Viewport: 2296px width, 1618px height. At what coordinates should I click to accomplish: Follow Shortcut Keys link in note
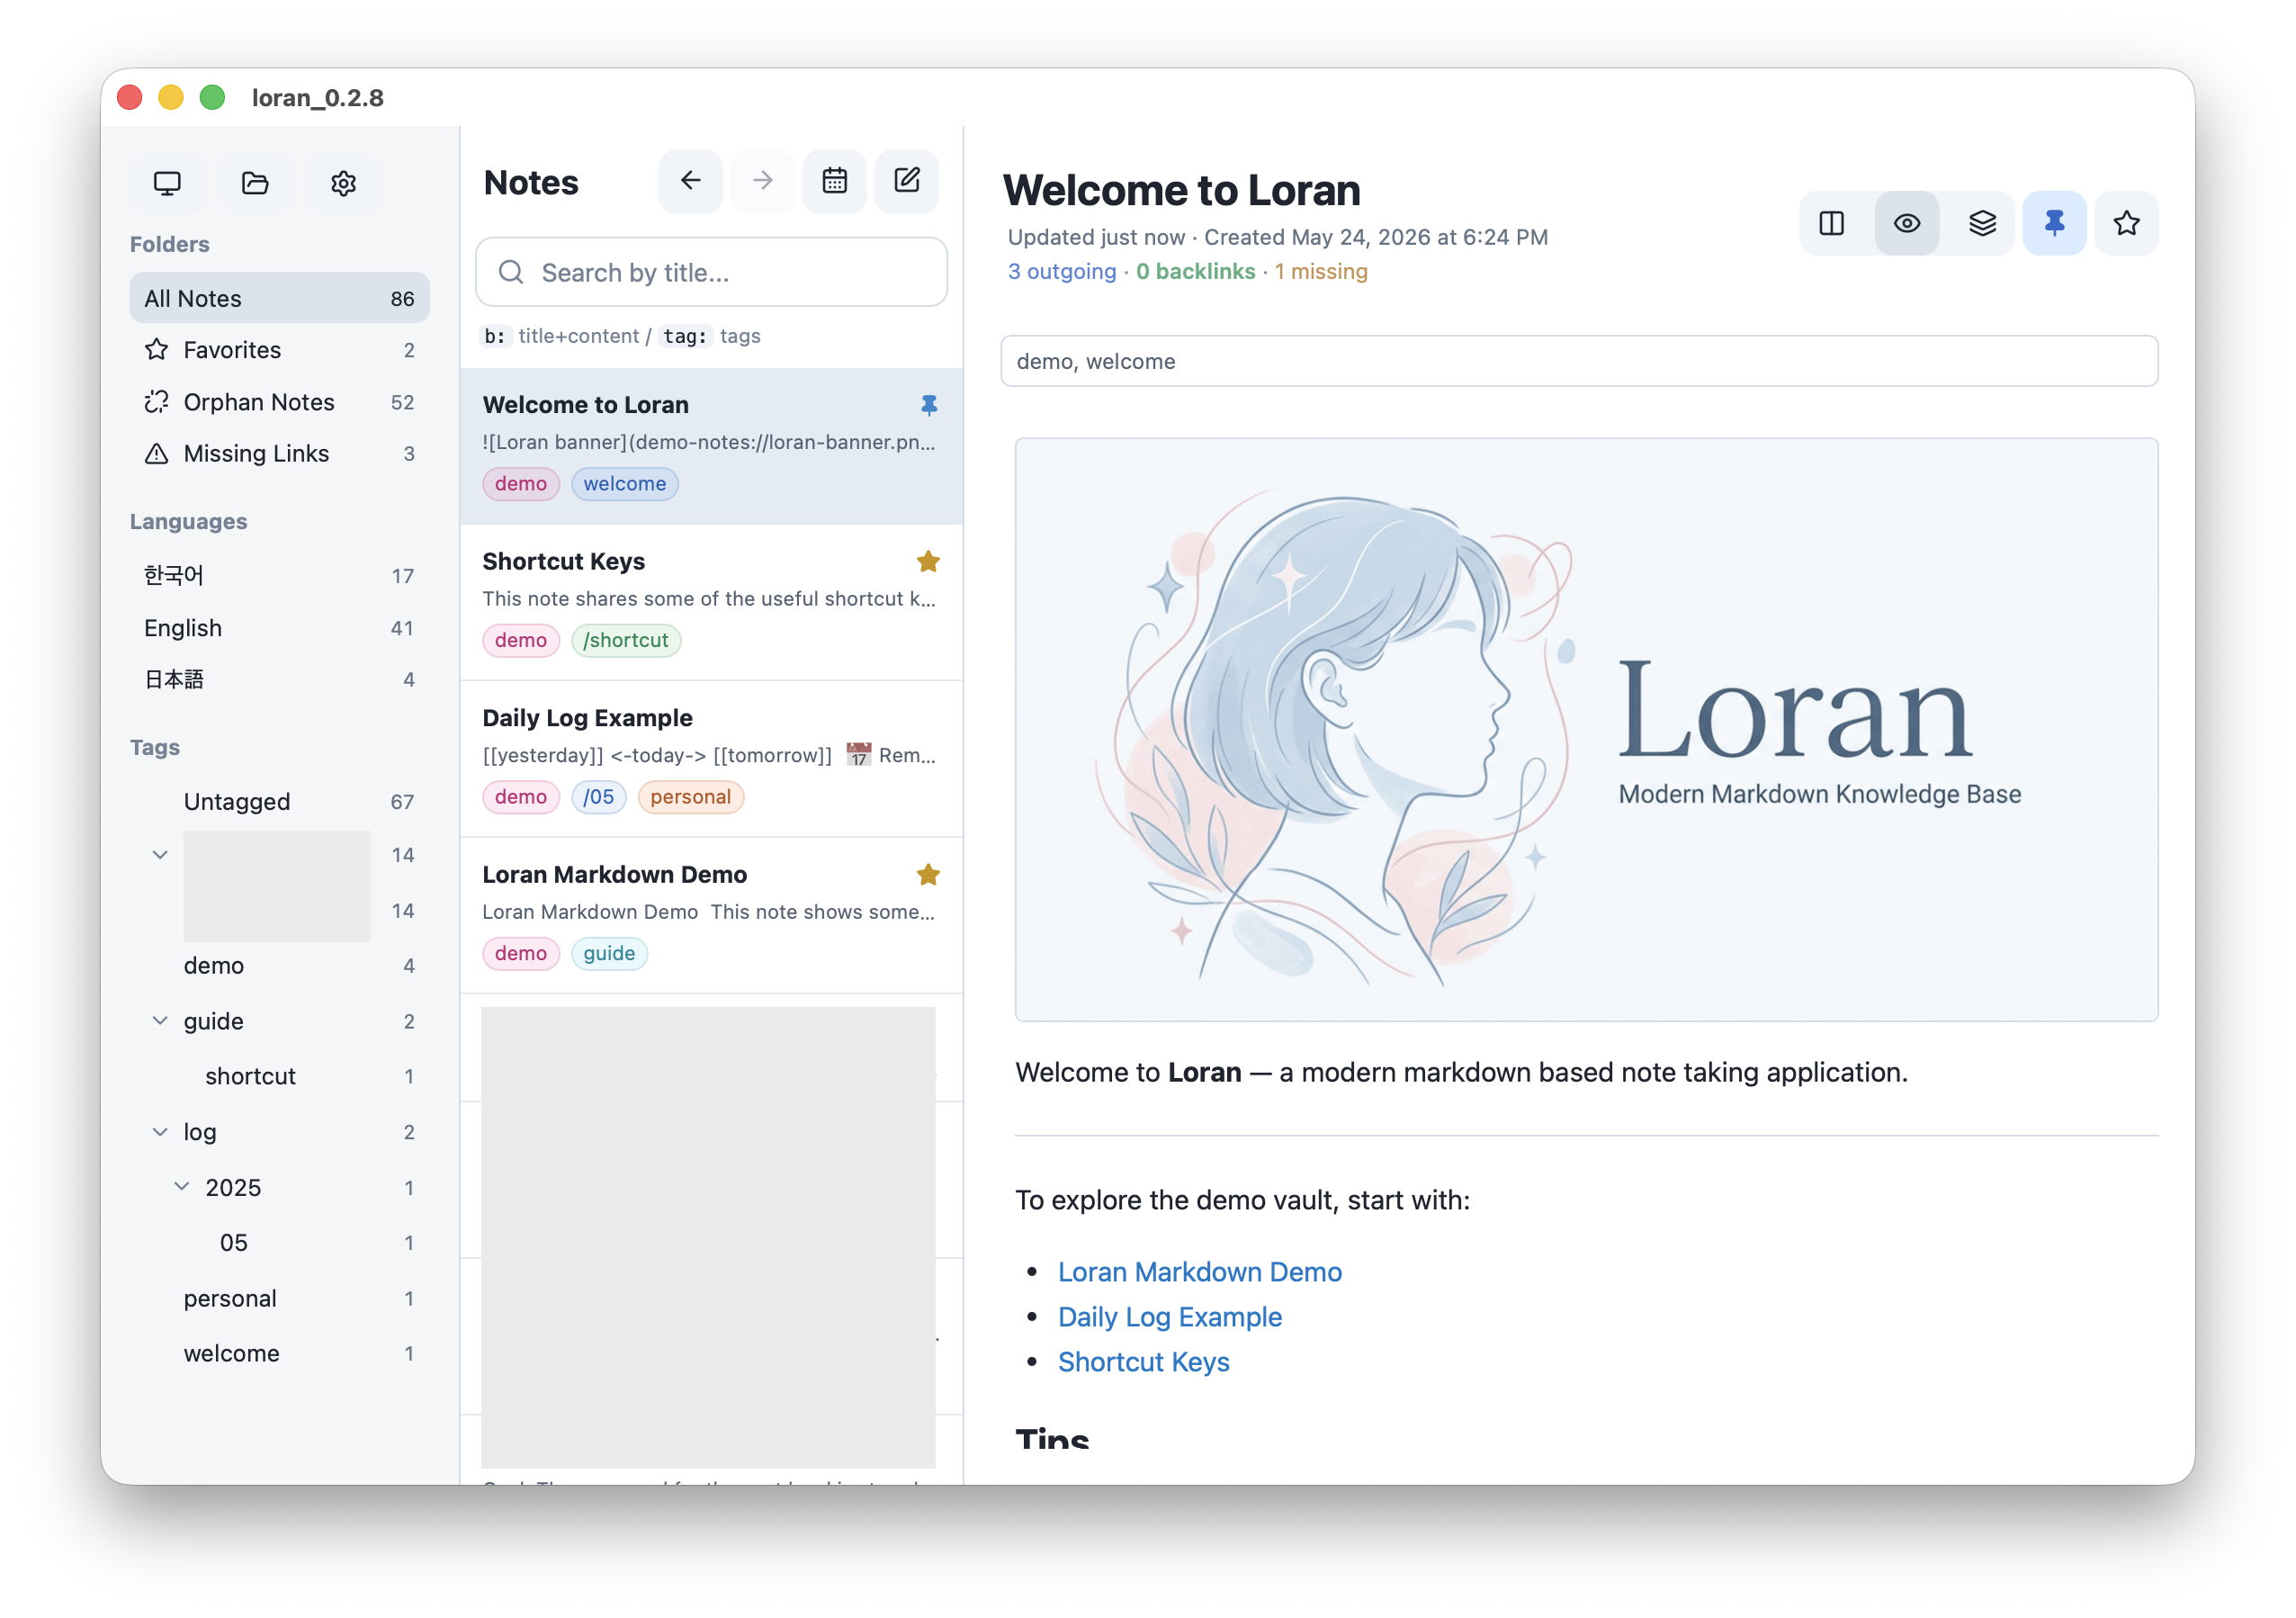pos(1144,1361)
